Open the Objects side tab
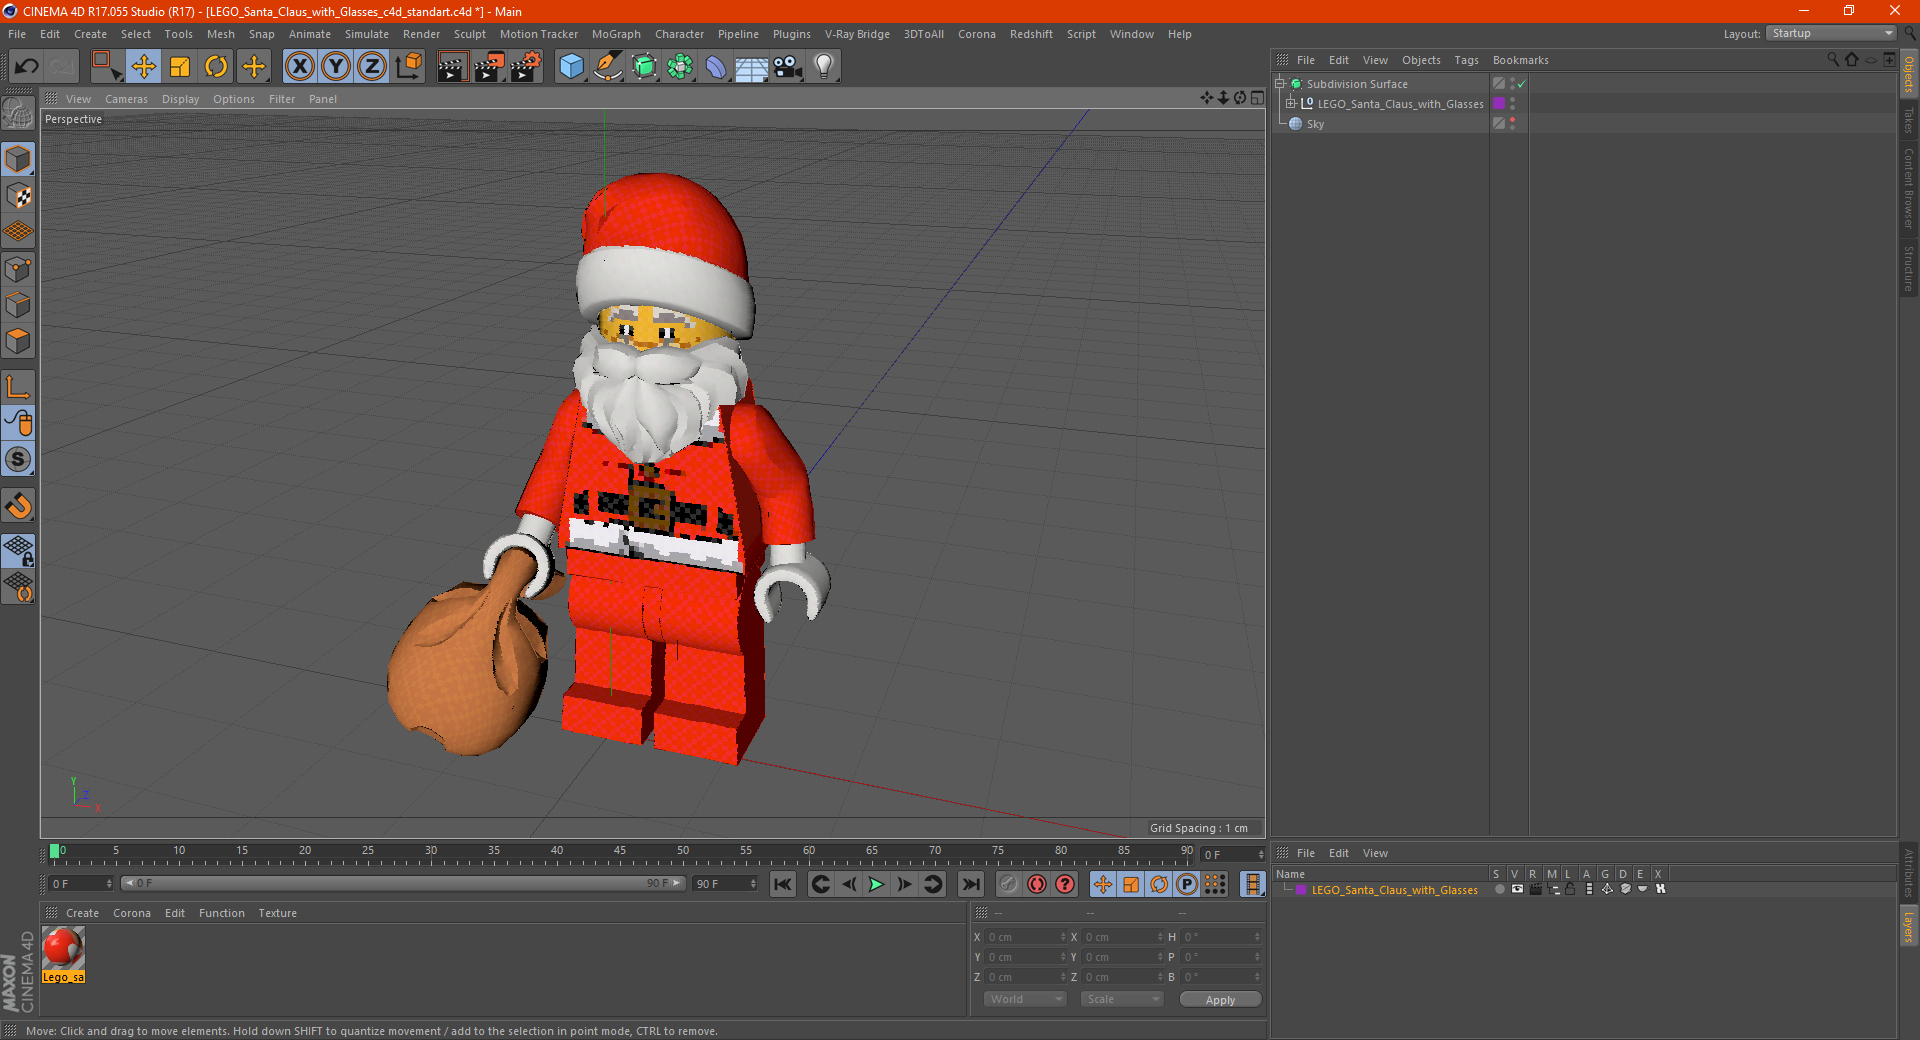Screen dimensions: 1920x1040 coord(1909,74)
